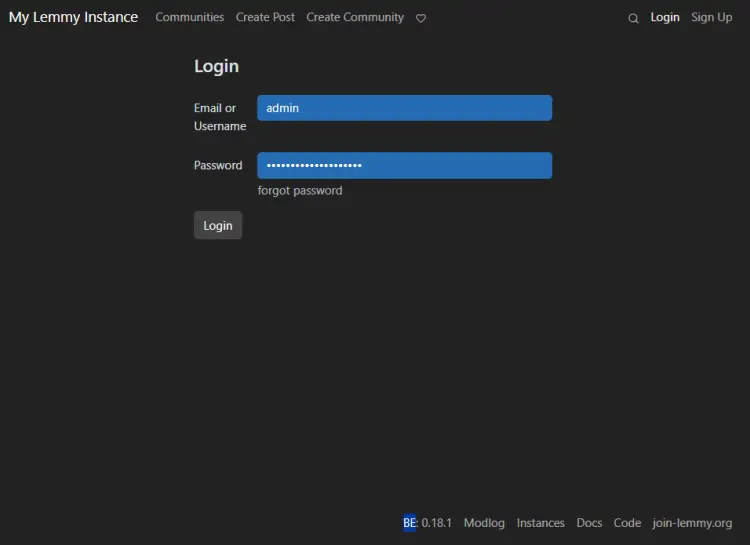Open search via magnifier icon
The height and width of the screenshot is (545, 750).
[633, 18]
